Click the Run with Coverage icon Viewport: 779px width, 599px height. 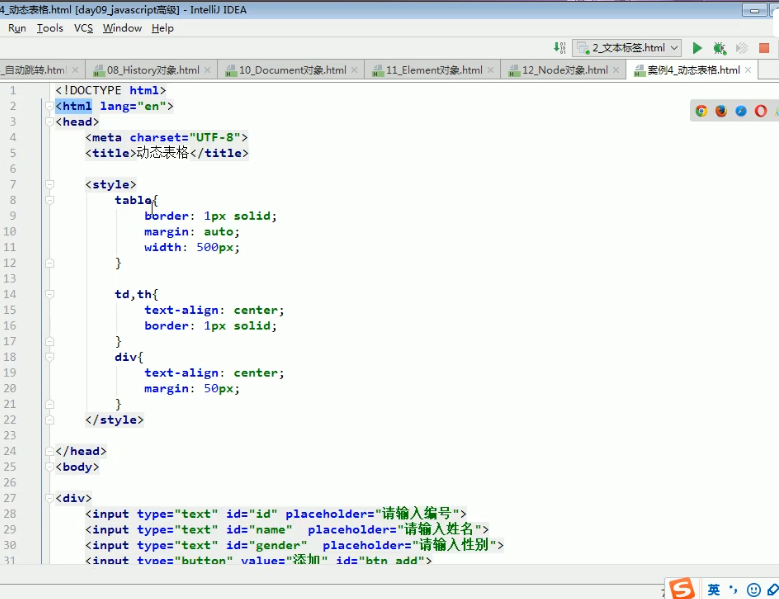pos(742,48)
